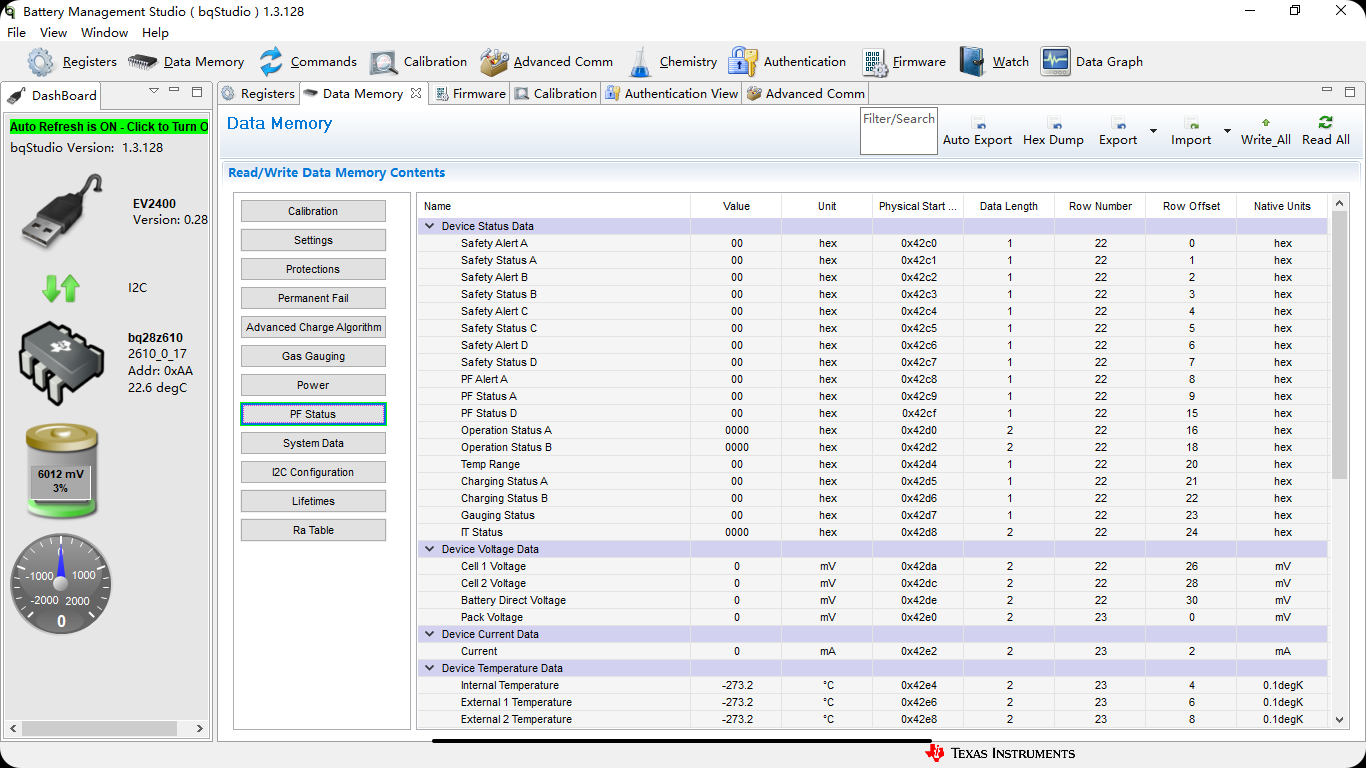Open the Import dropdown arrow
The width and height of the screenshot is (1366, 768).
(1226, 131)
